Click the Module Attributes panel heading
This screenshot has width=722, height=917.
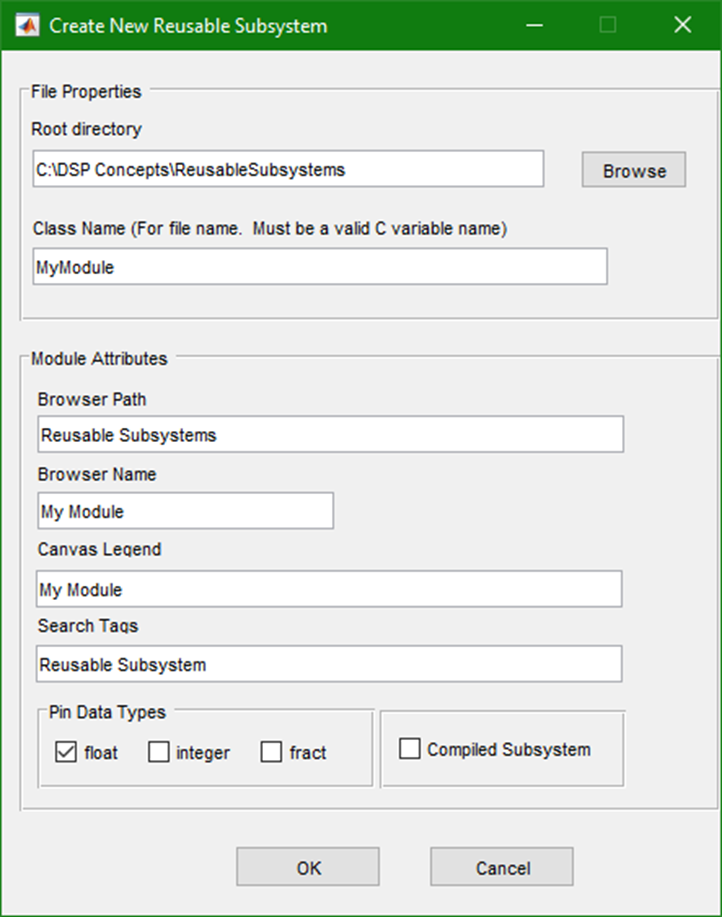[x=100, y=358]
